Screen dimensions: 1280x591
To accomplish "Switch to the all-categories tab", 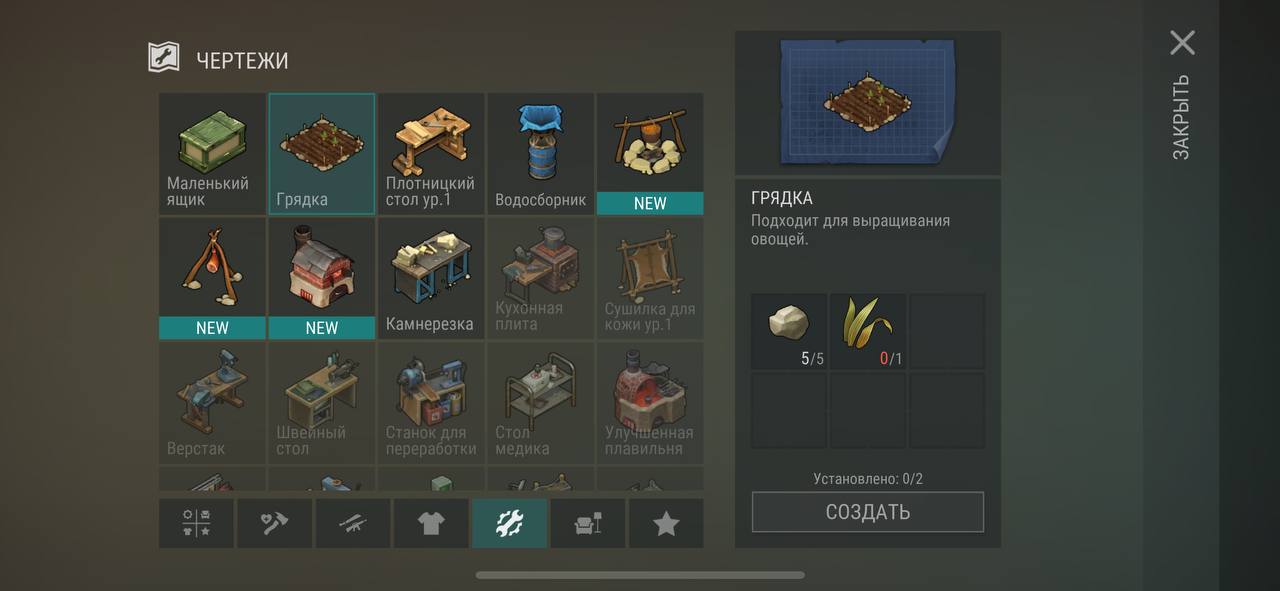I will point(196,523).
